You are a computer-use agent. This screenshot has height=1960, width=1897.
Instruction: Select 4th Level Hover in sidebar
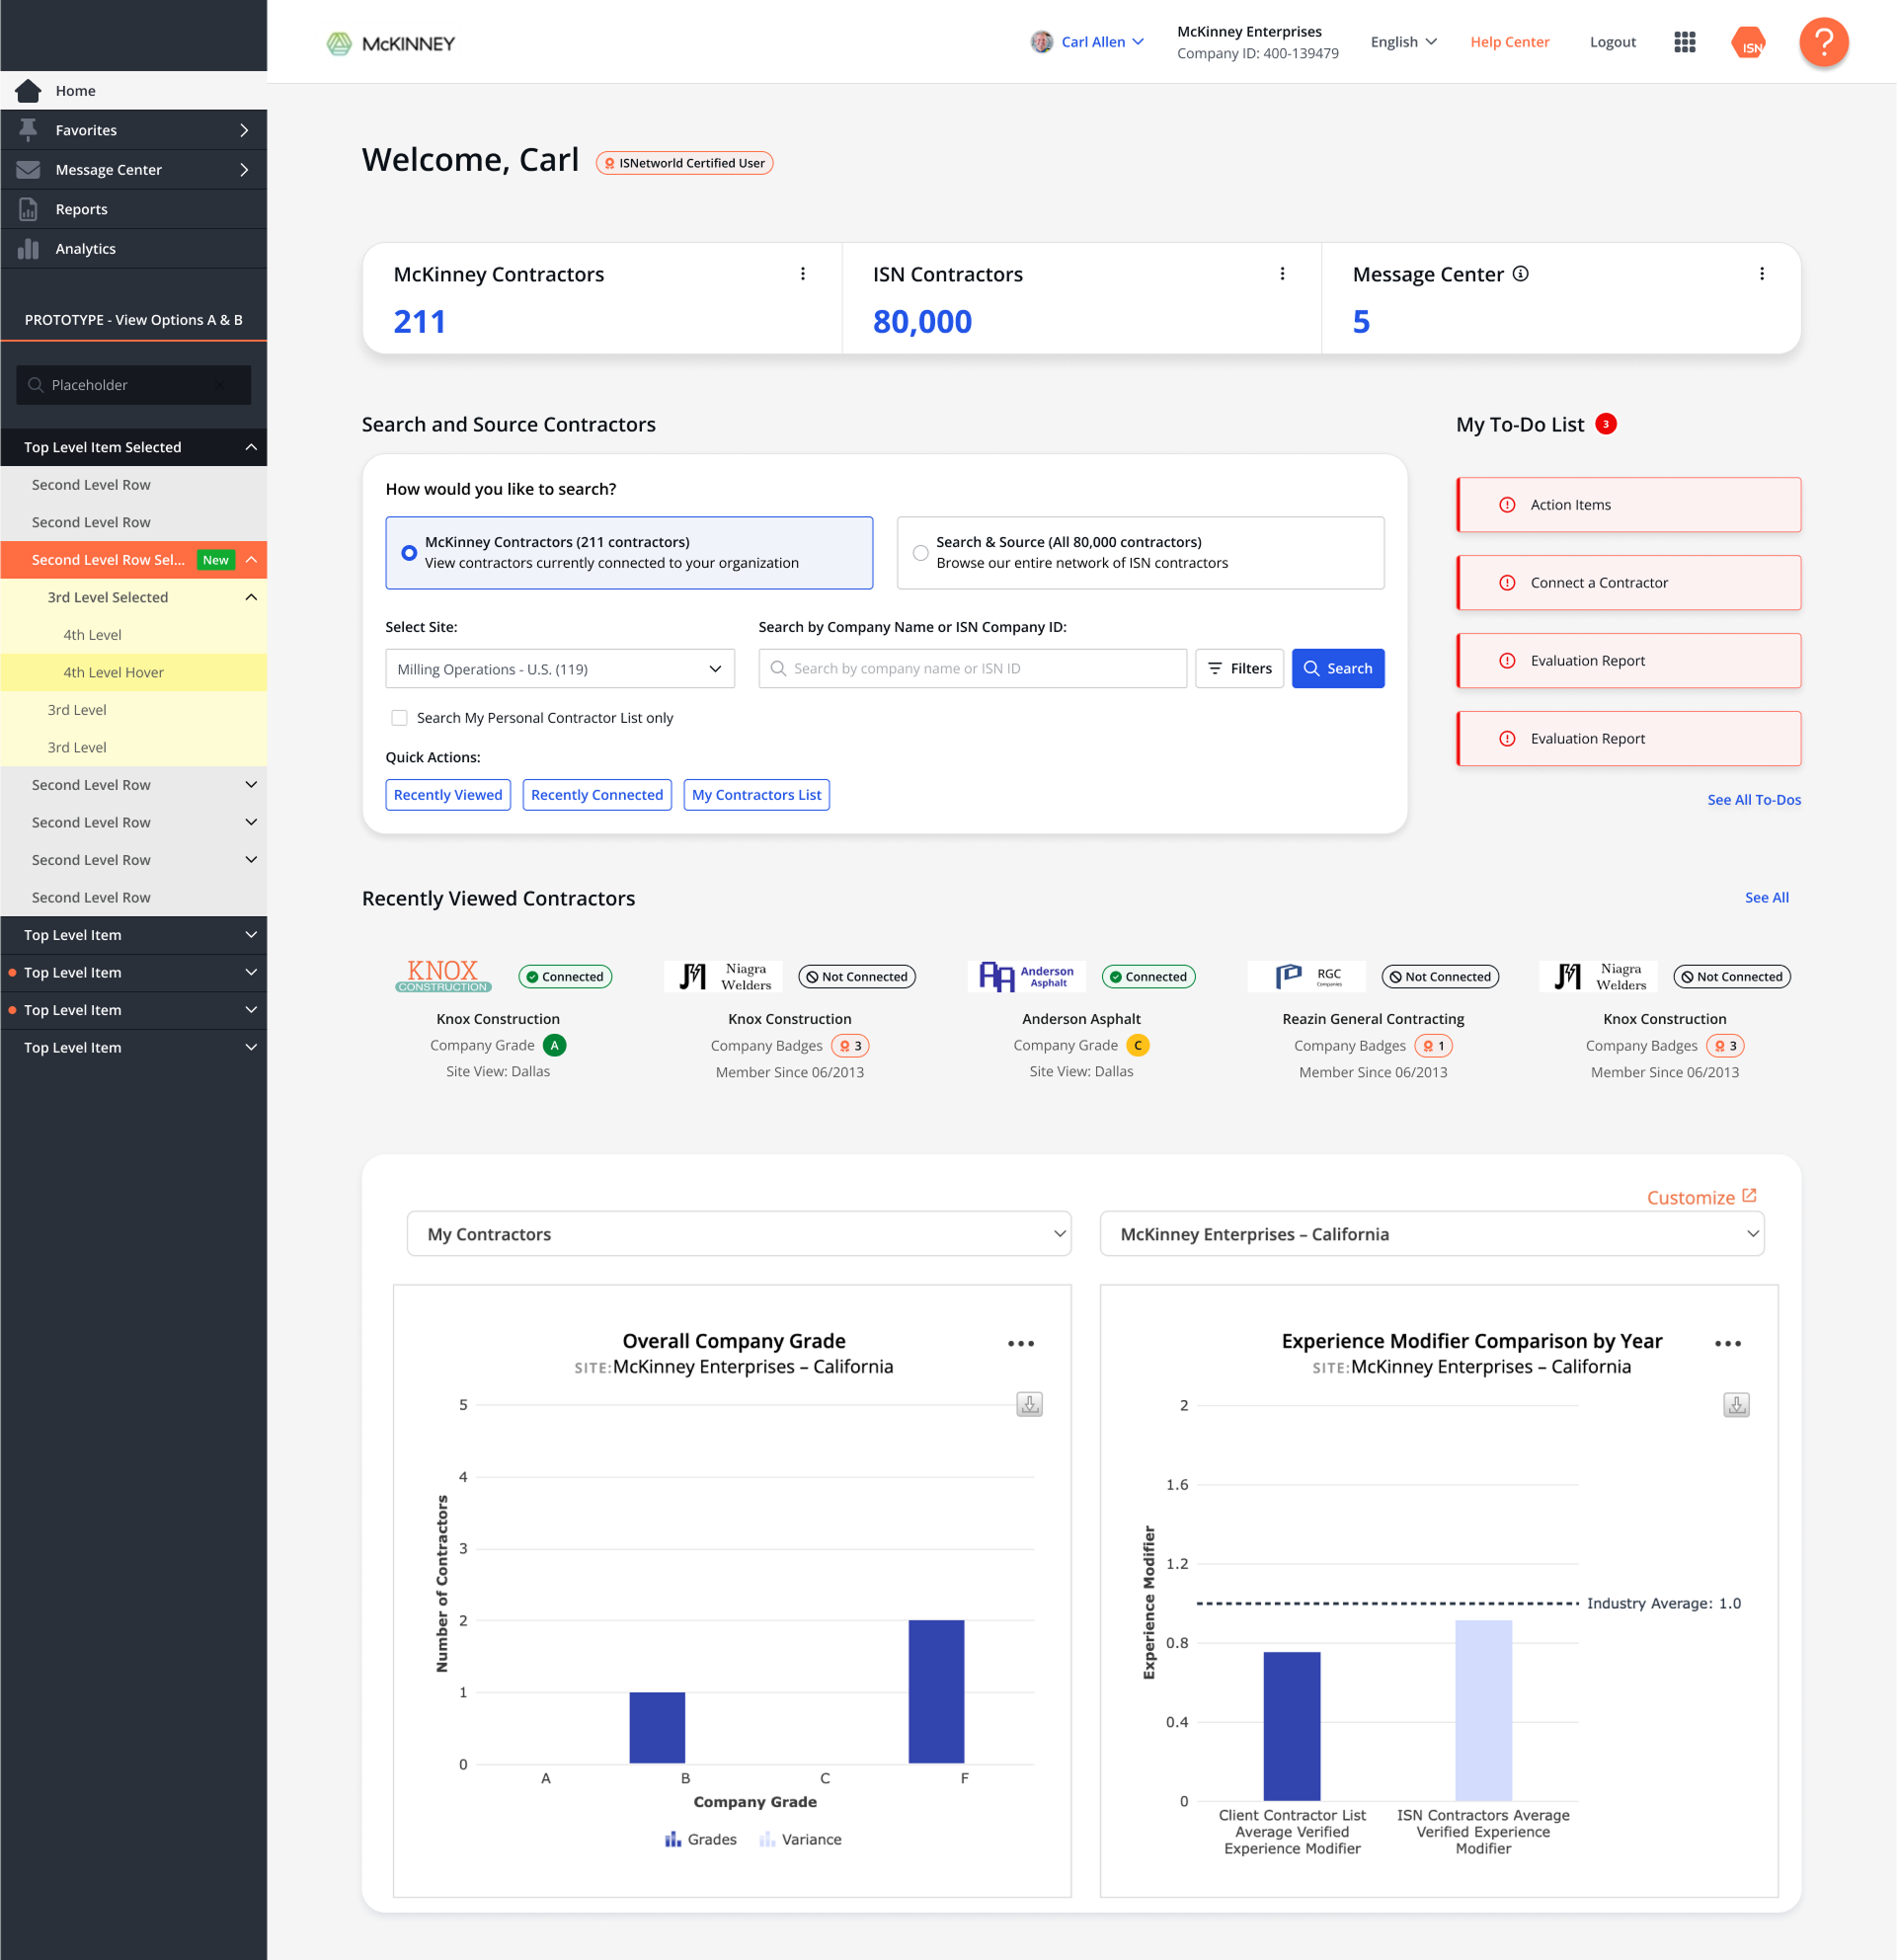[134, 672]
